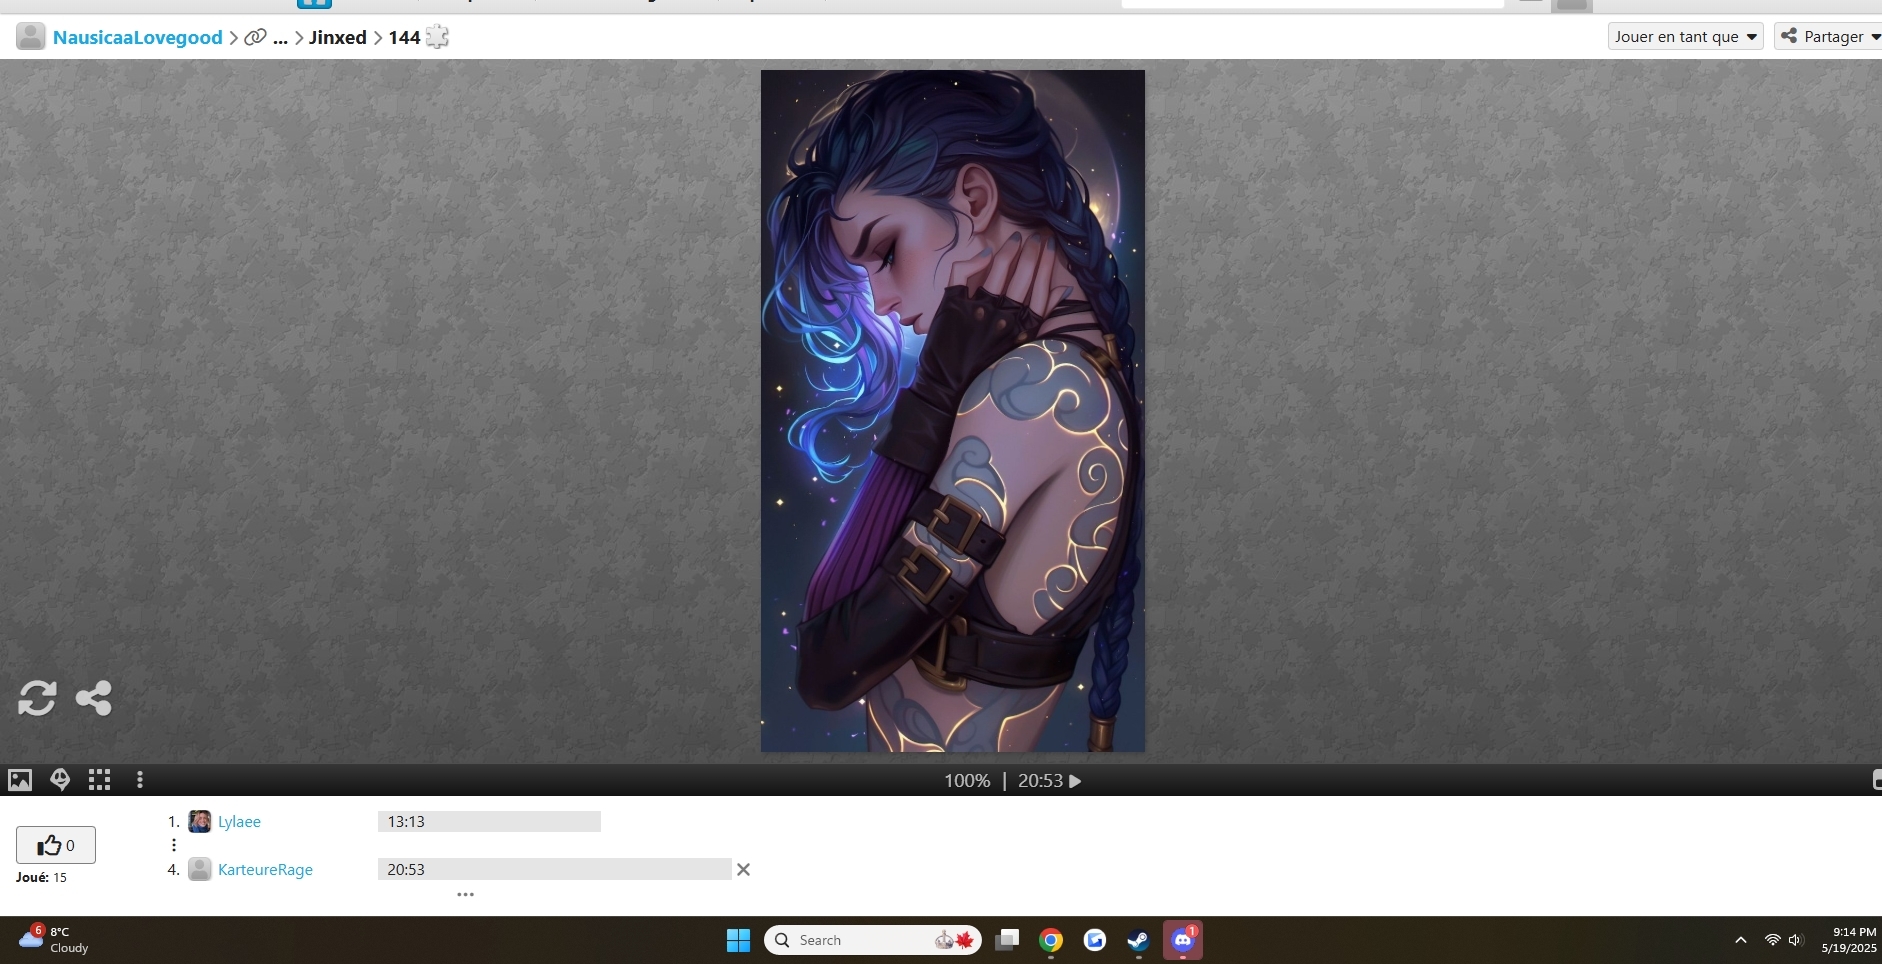The image size is (1882, 964).
Task: Open the Windows Start menu
Action: [738, 940]
